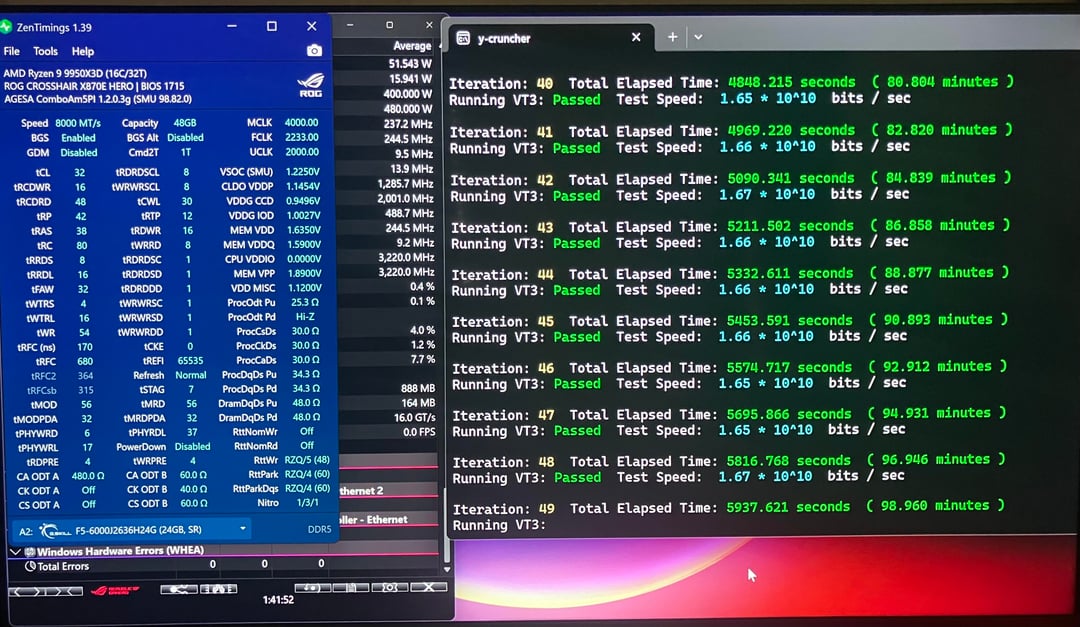
Task: Click the PowerDown Disabled value
Action: (x=192, y=446)
